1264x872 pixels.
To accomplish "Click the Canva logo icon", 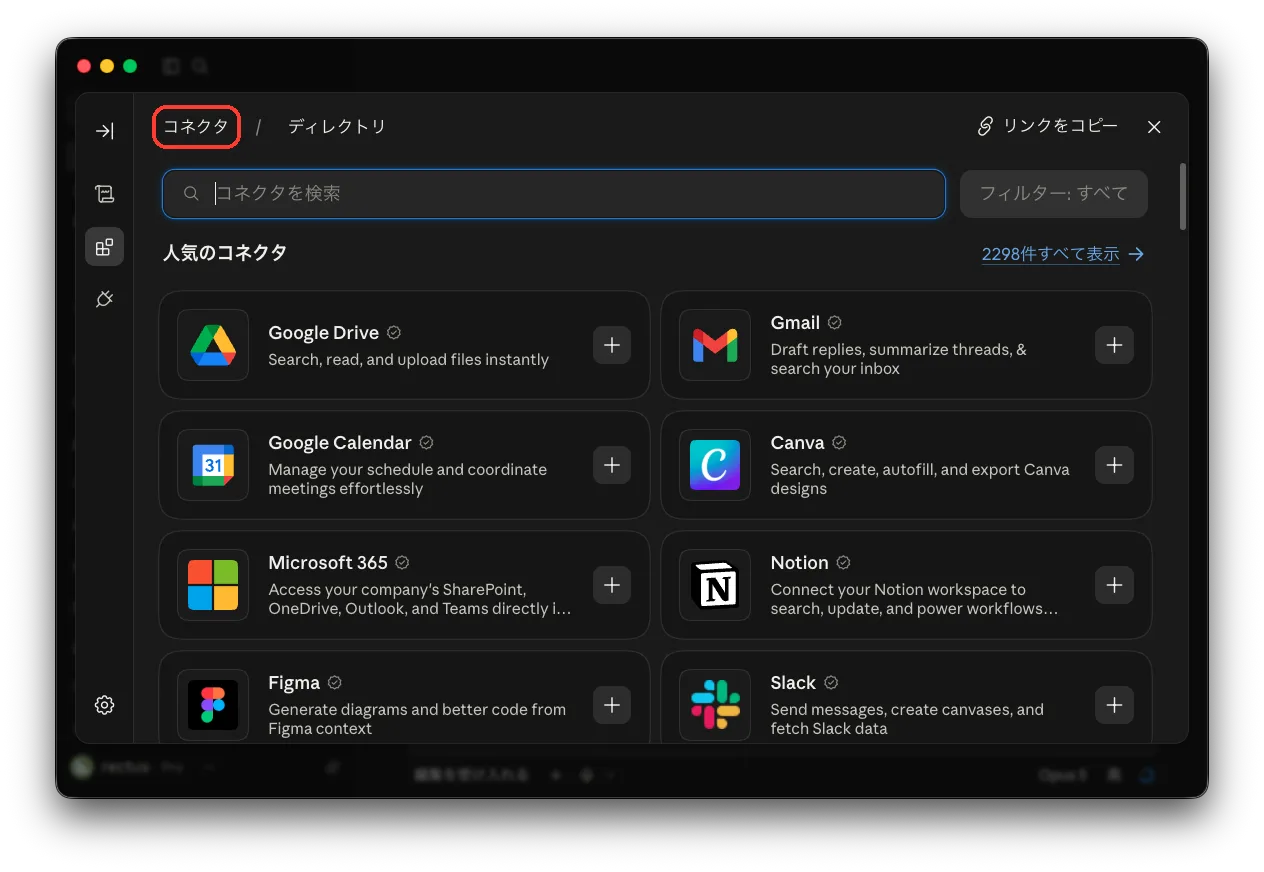I will coord(715,465).
